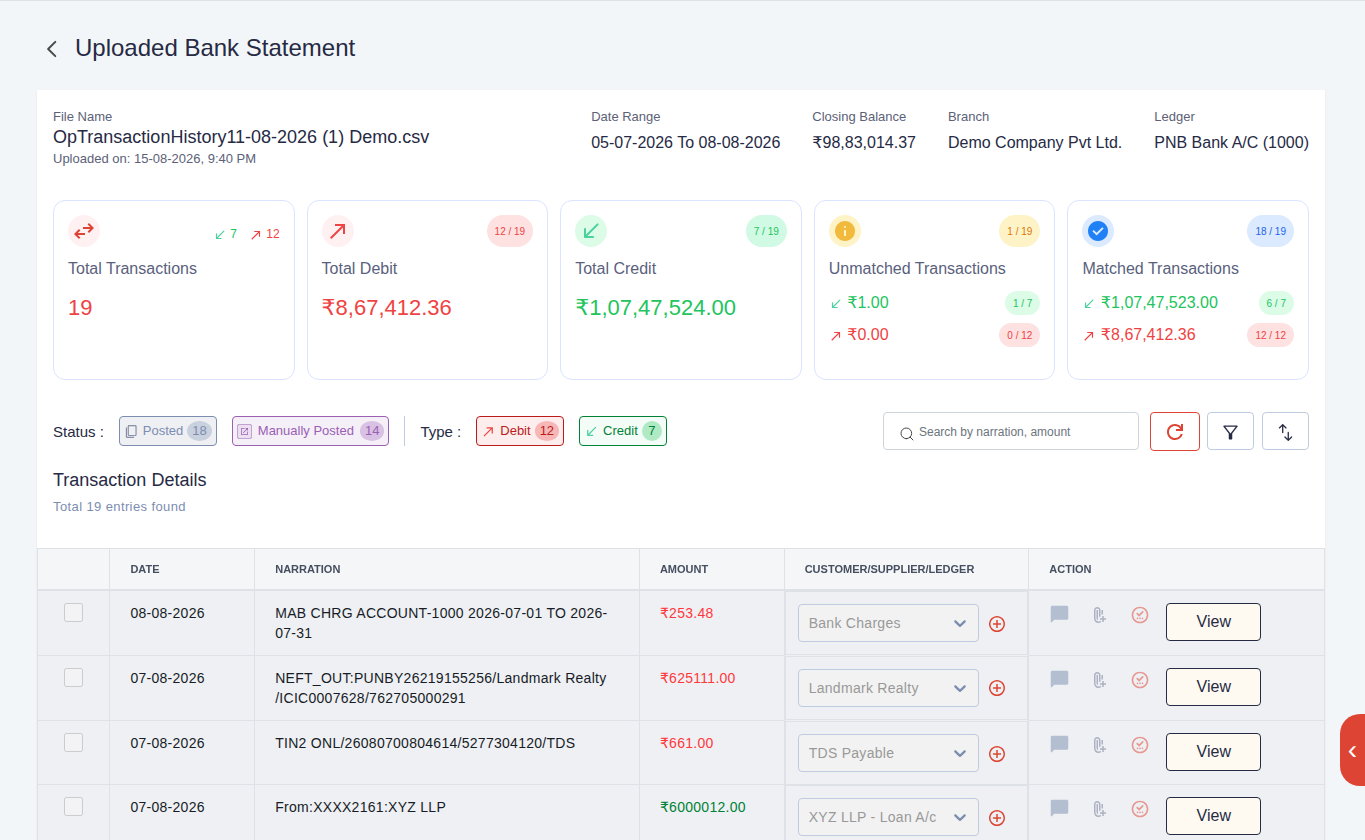The height and width of the screenshot is (840, 1365).
Task: Open the XYZ LLP - Loan A/c dropdown
Action: click(x=888, y=817)
